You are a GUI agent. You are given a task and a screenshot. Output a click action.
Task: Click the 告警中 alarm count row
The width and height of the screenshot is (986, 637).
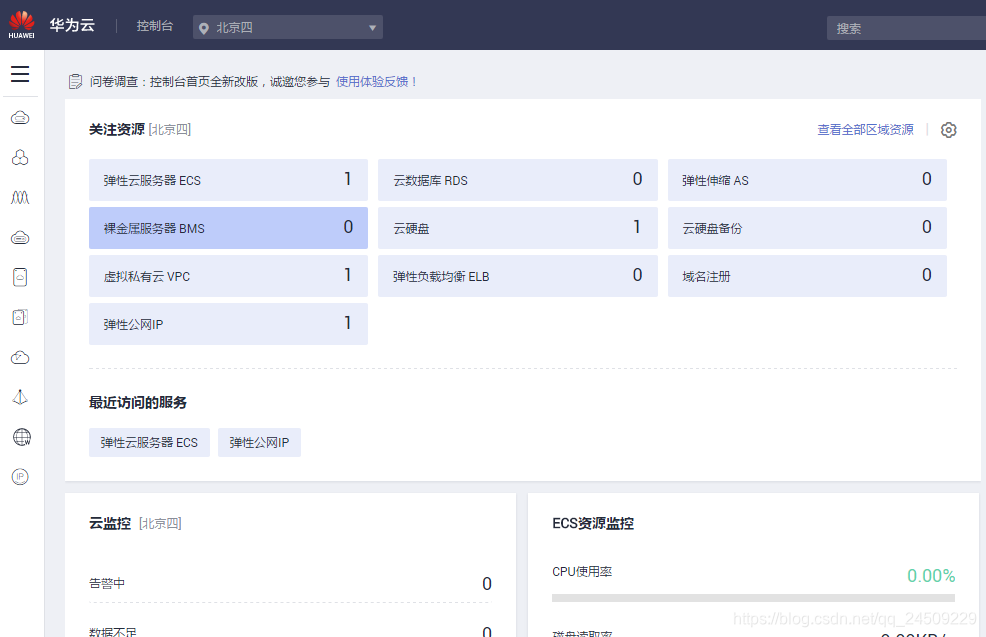(290, 584)
